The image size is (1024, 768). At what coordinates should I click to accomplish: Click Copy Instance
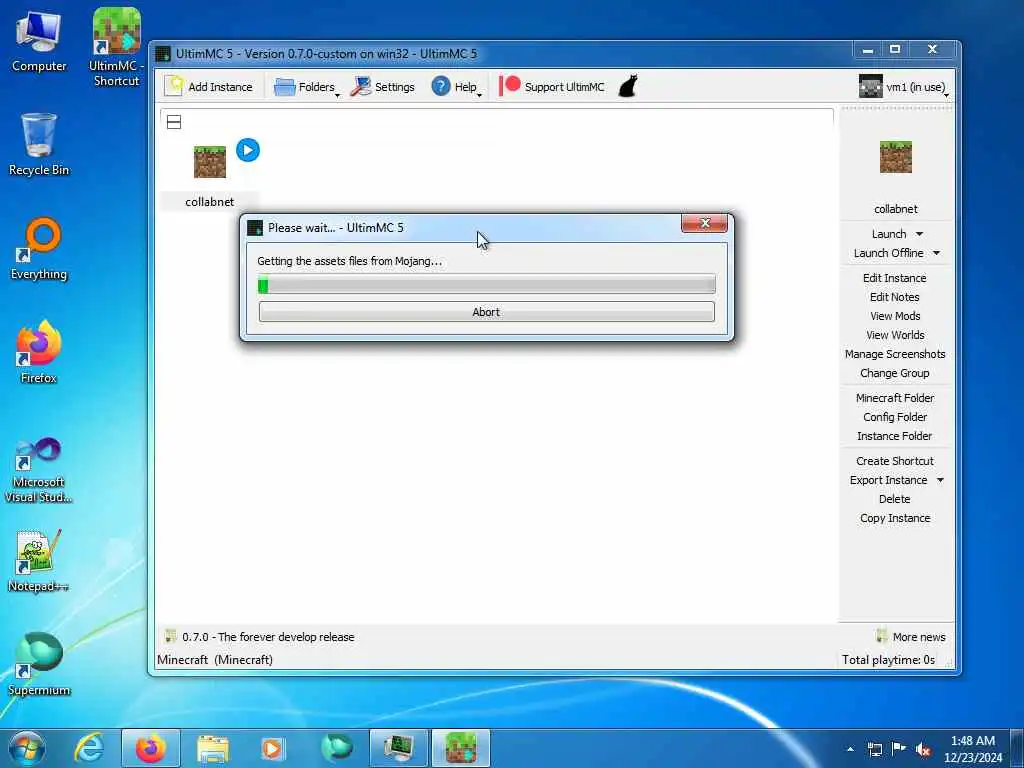point(895,517)
